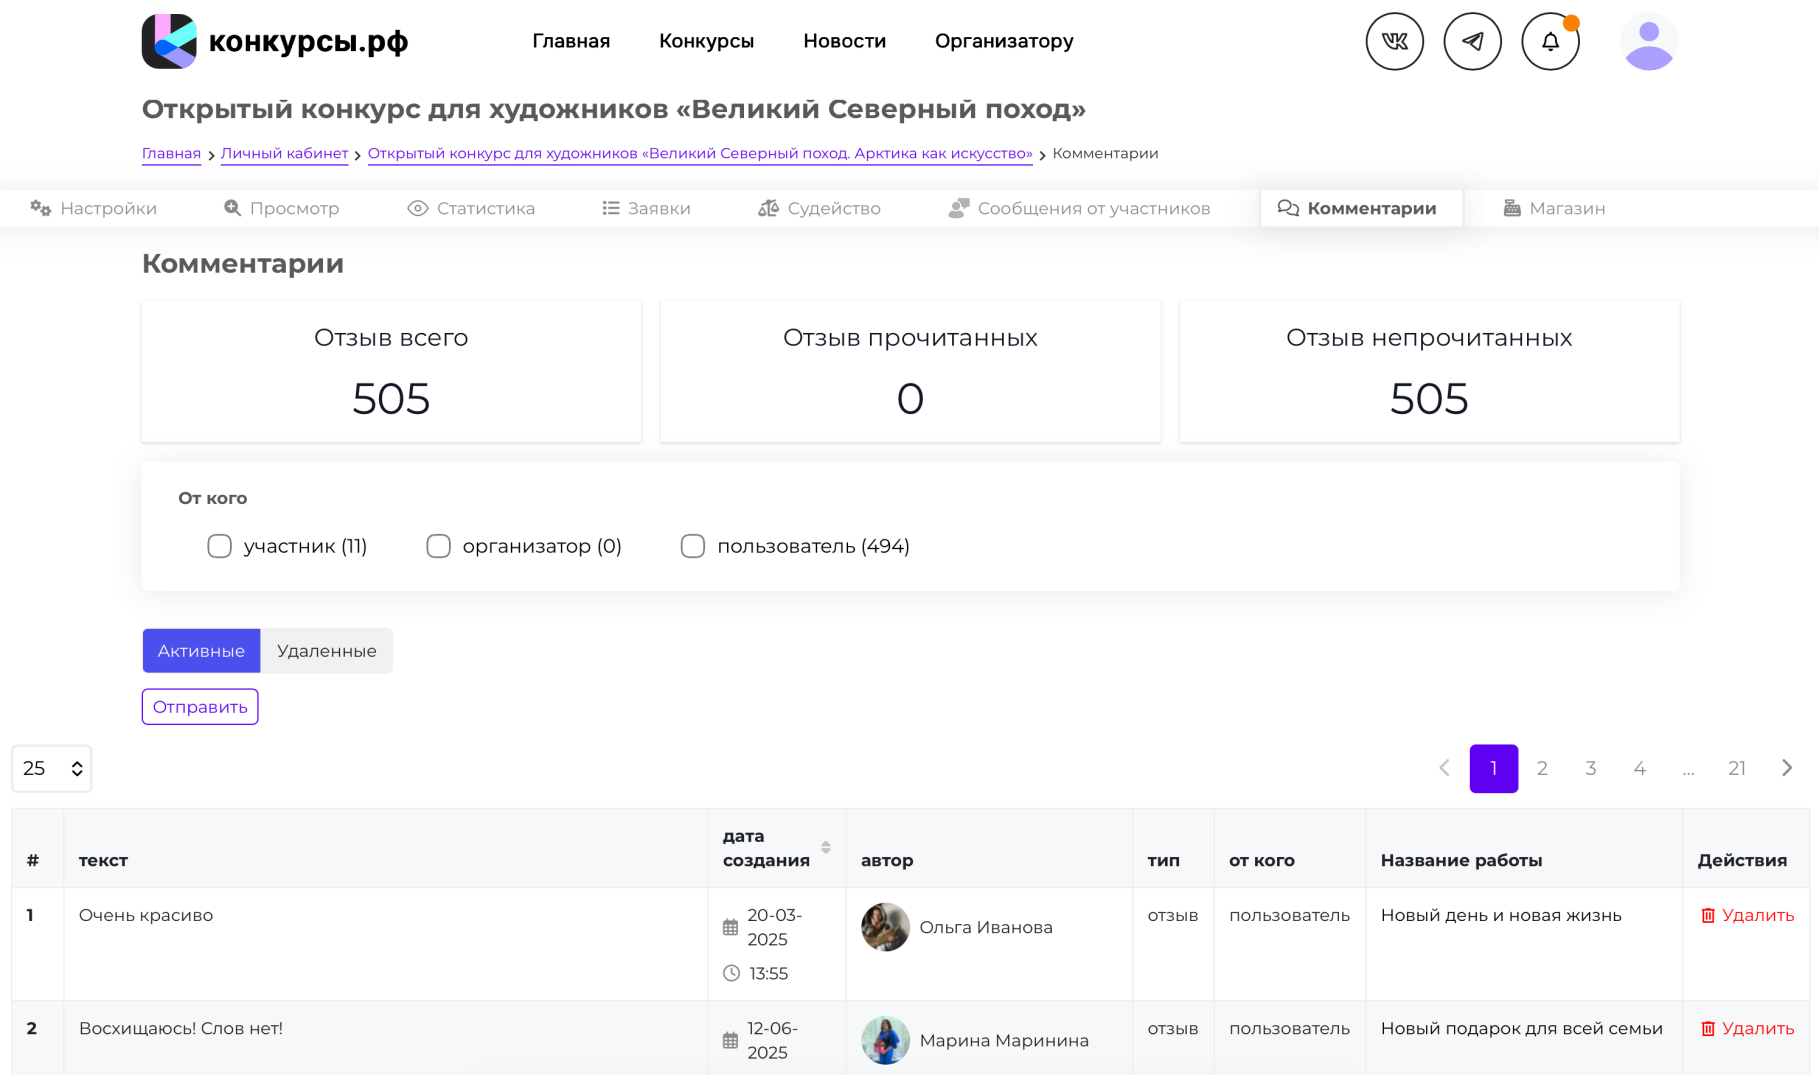Jump to page 21 in pagination

tap(1736, 768)
